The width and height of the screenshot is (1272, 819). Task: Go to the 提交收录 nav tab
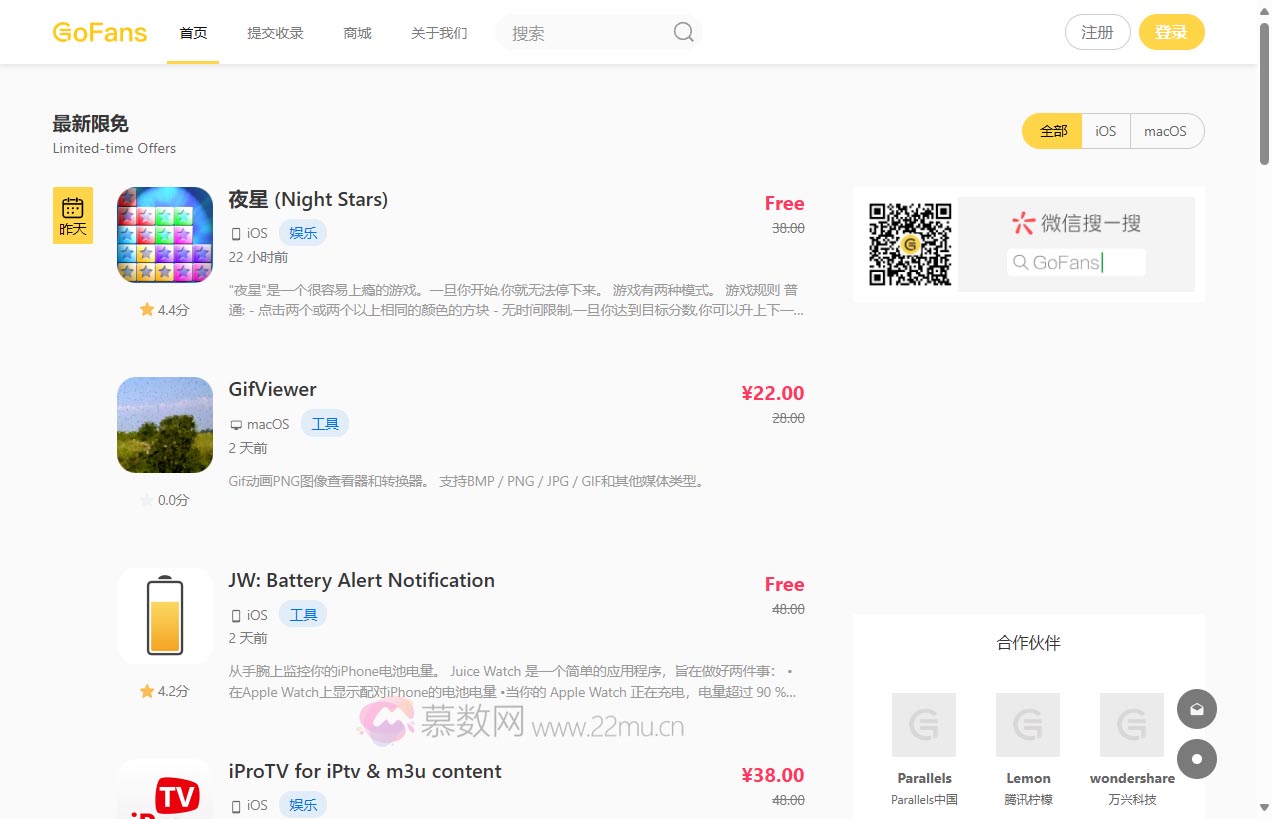coord(275,33)
